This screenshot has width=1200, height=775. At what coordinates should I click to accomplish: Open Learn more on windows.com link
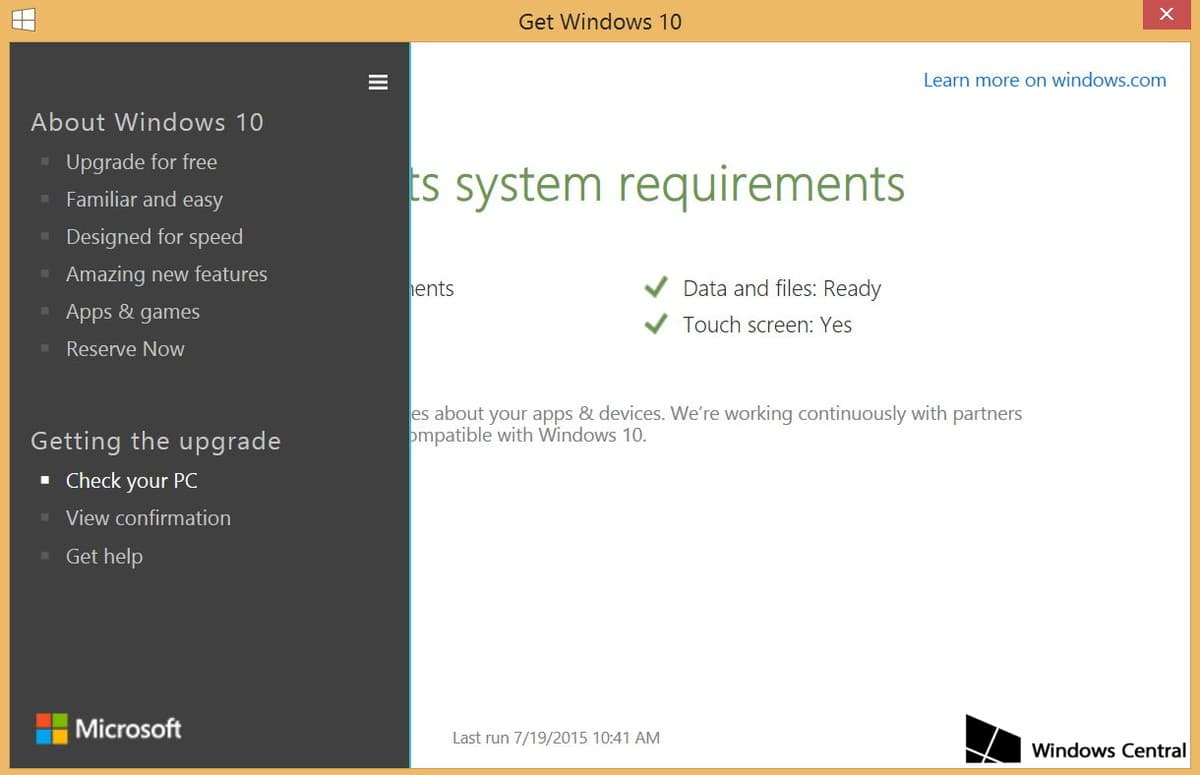point(1044,80)
